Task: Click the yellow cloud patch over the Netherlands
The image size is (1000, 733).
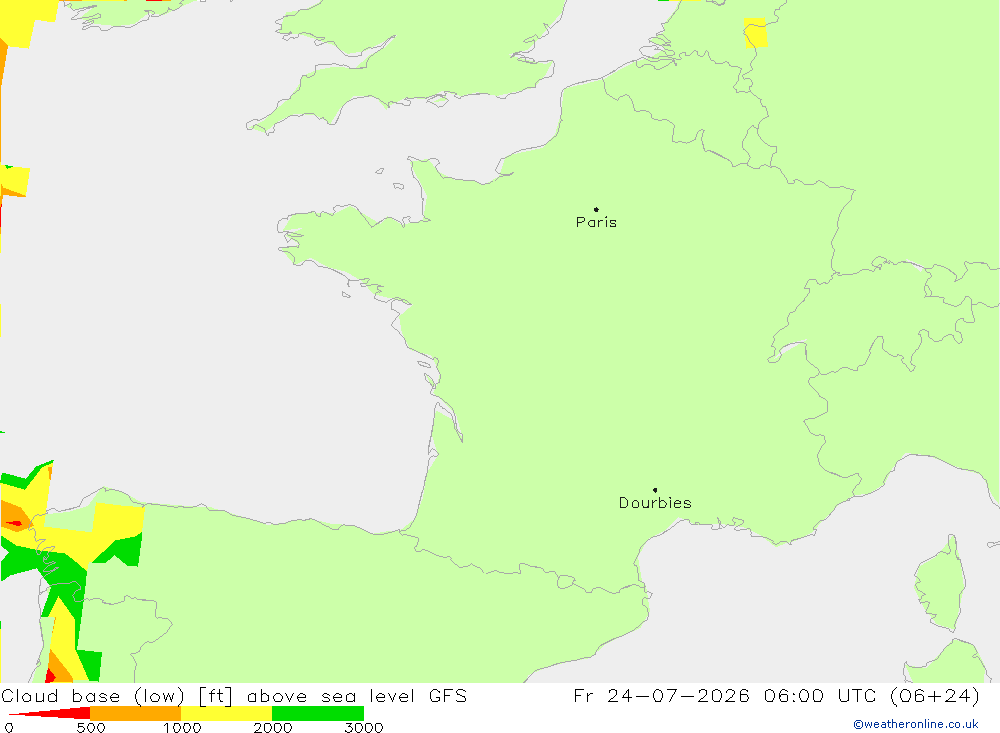Action: [x=755, y=33]
